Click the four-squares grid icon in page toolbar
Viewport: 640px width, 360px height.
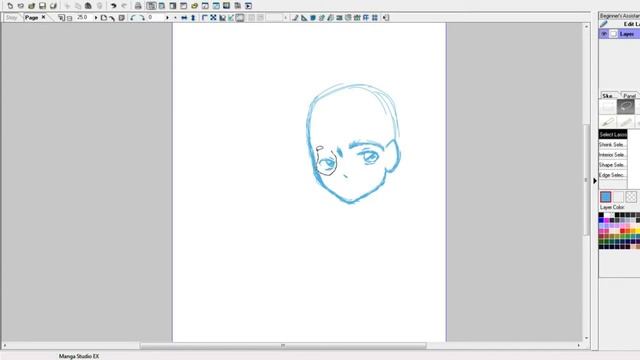pyautogui.click(x=375, y=18)
